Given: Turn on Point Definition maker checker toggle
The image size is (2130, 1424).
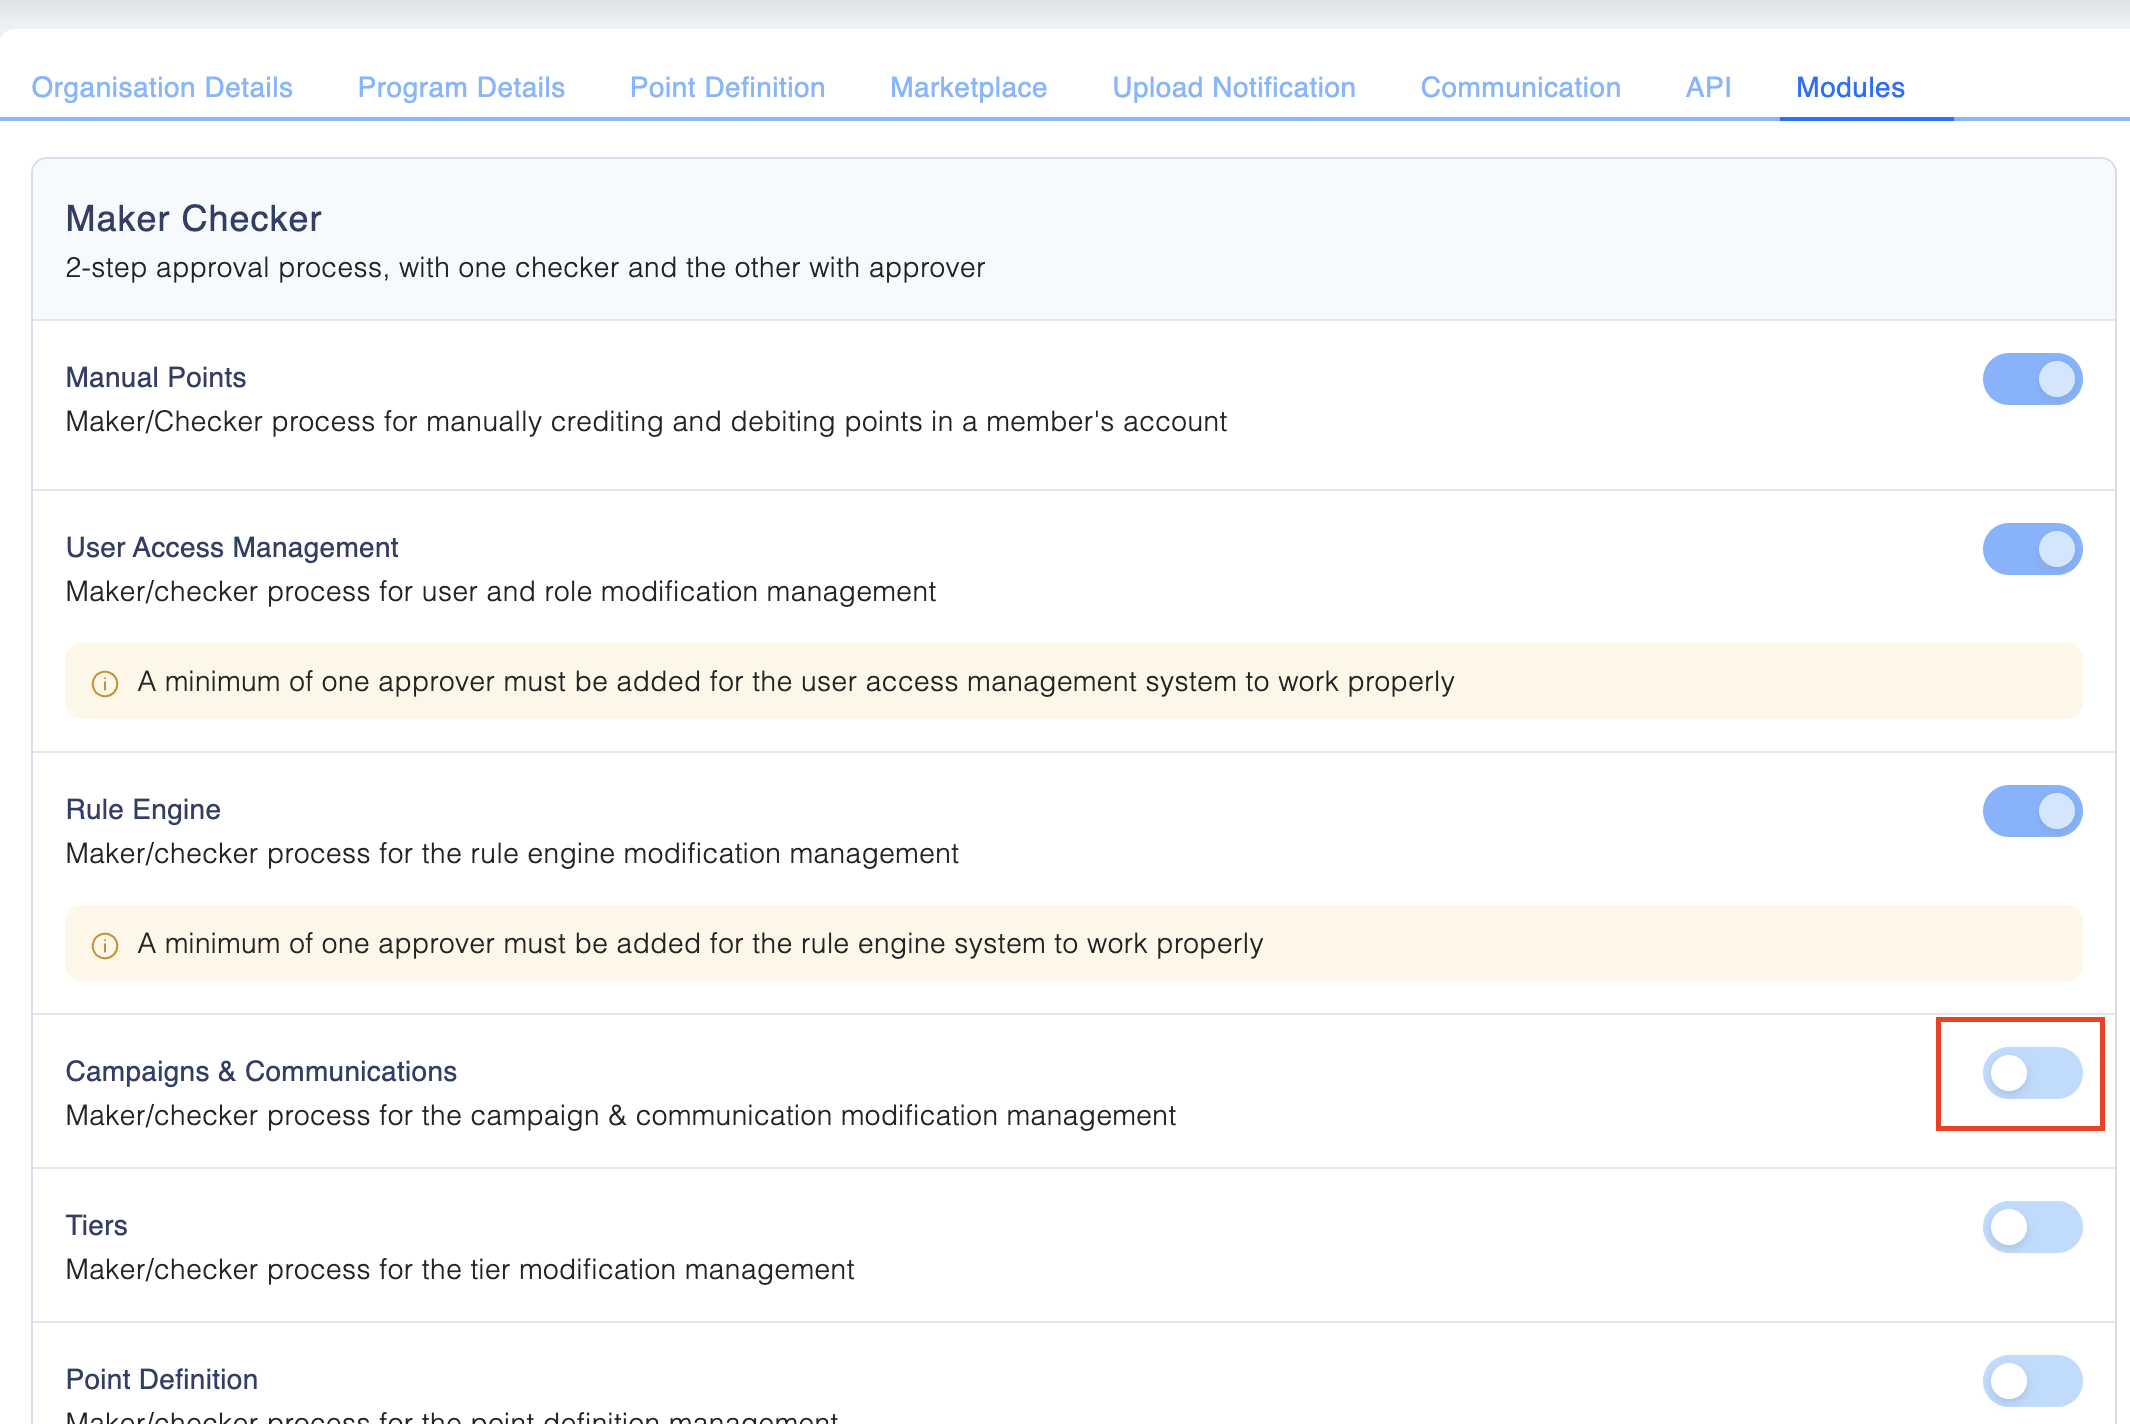Looking at the screenshot, I should (x=2032, y=1381).
